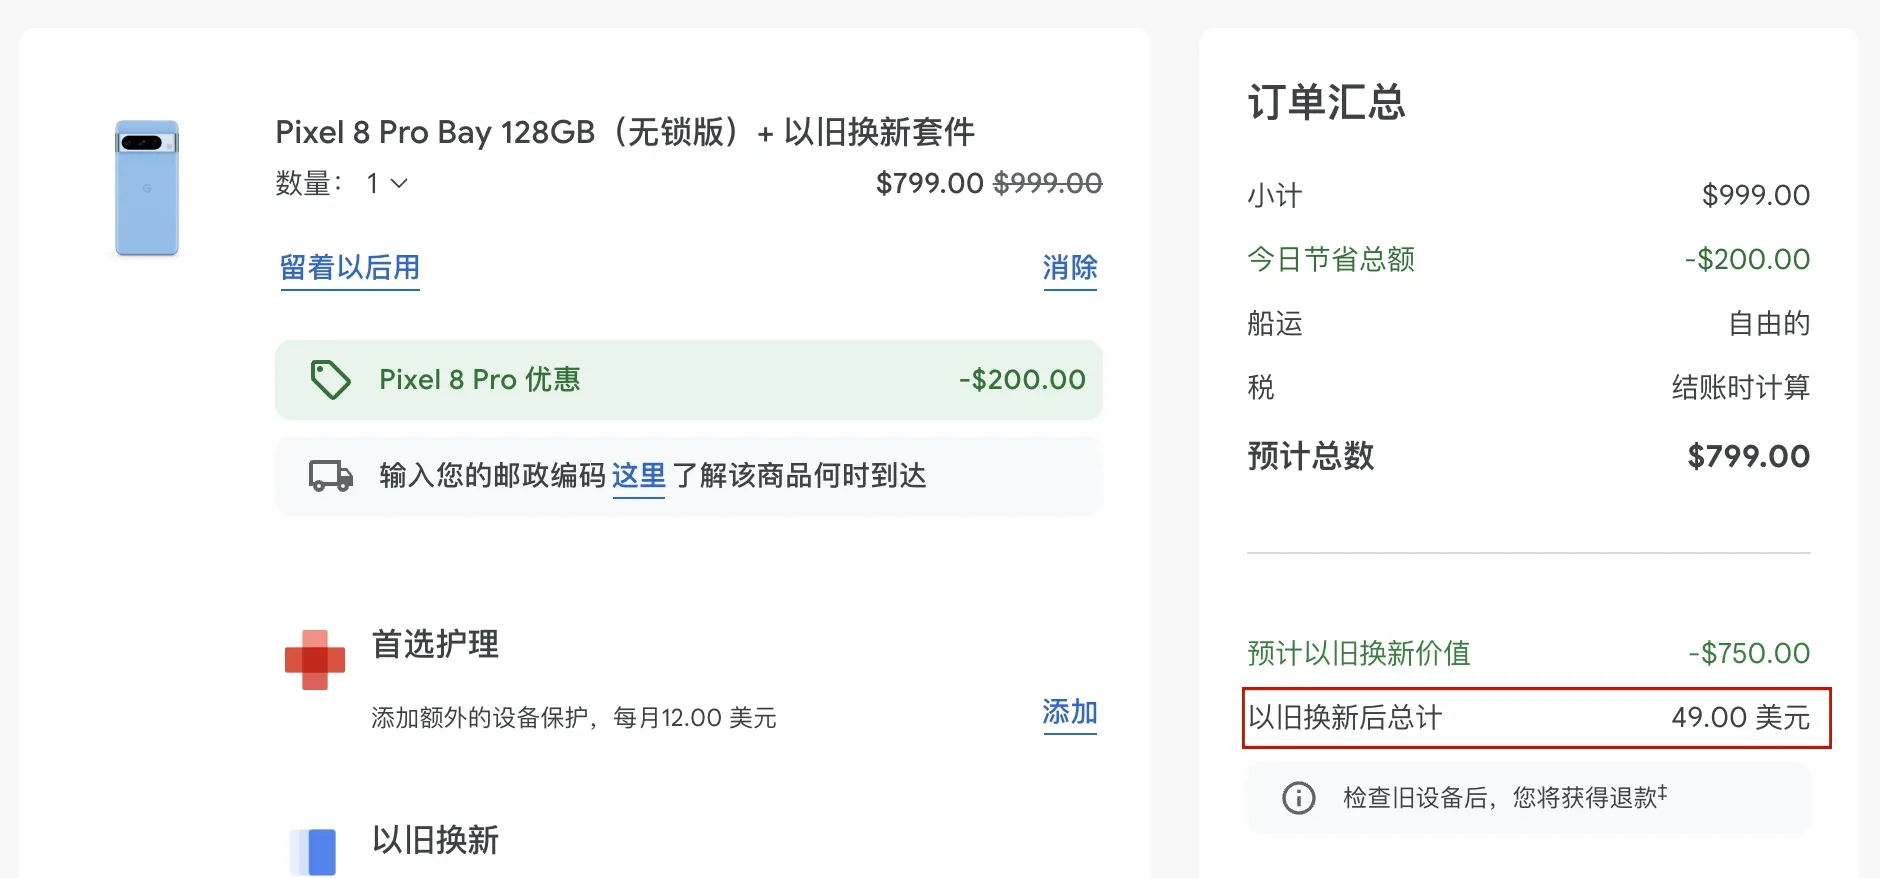This screenshot has height=878, width=1880.
Task: Click the struck-through $999.00 original price
Action: click(1048, 183)
